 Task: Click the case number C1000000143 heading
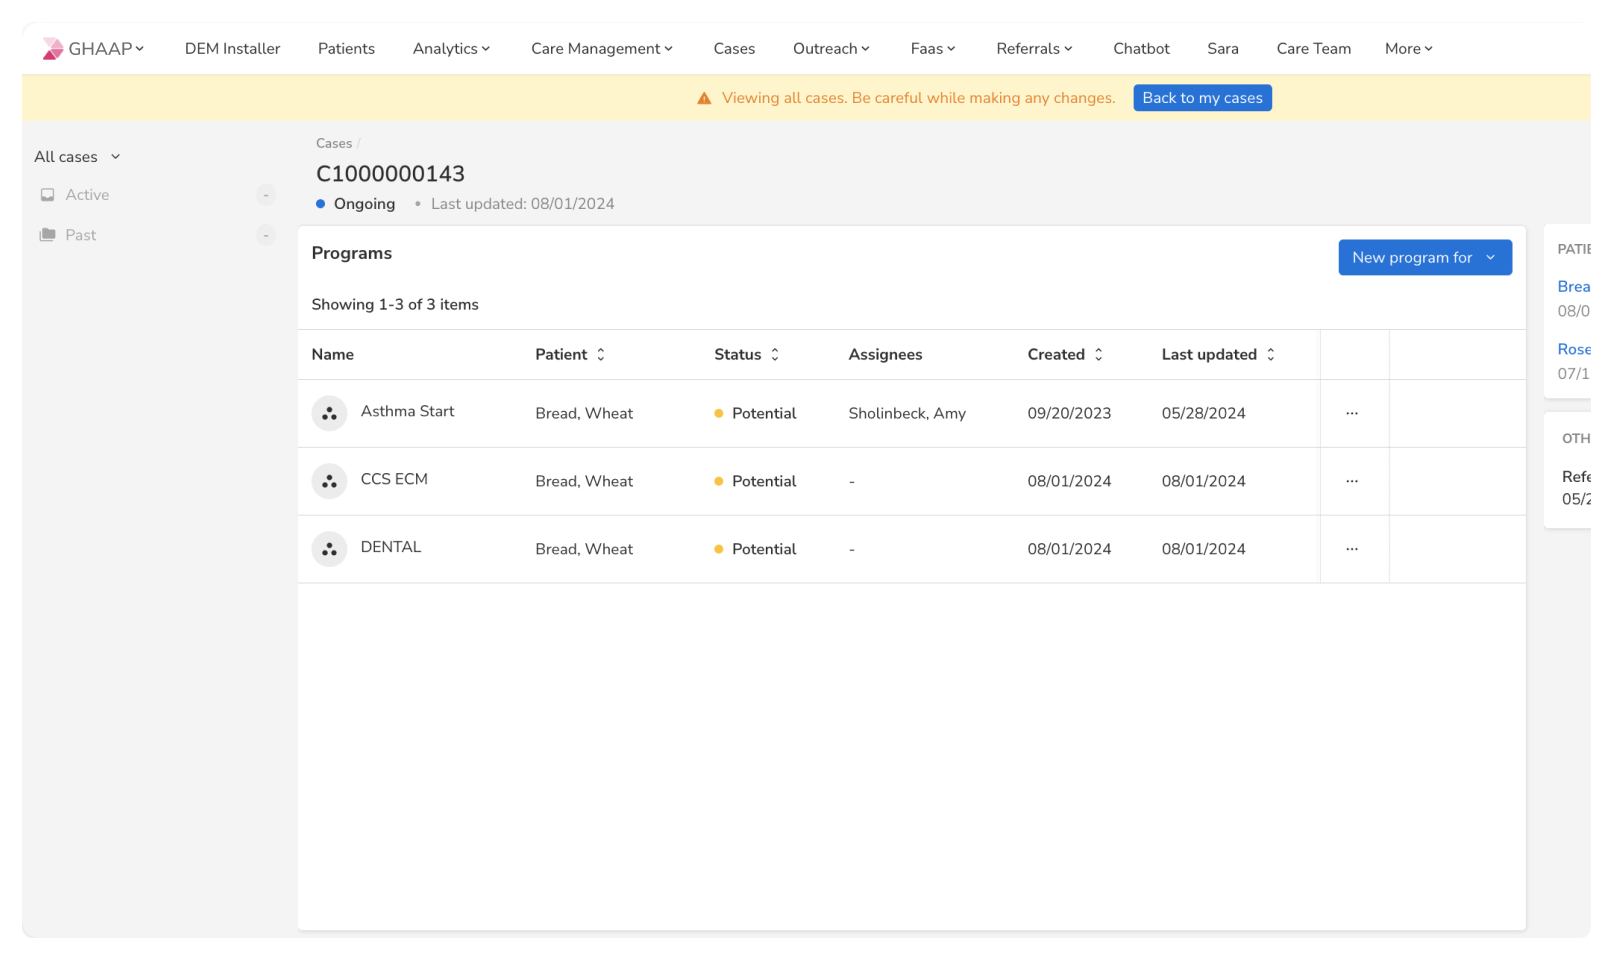click(391, 174)
